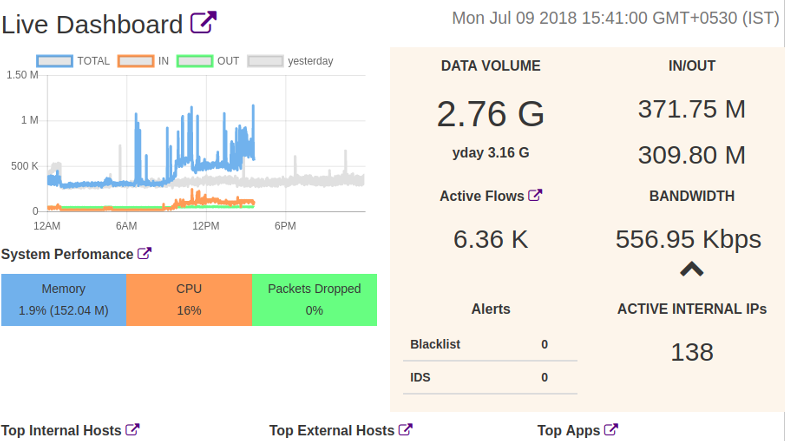785x441 pixels.
Task: Toggle IN series in chart legend
Action: point(135,61)
